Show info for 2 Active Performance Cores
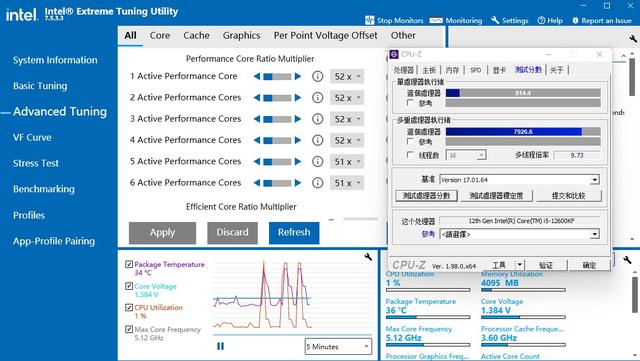Screen dimensions: 640x361 coord(318,98)
